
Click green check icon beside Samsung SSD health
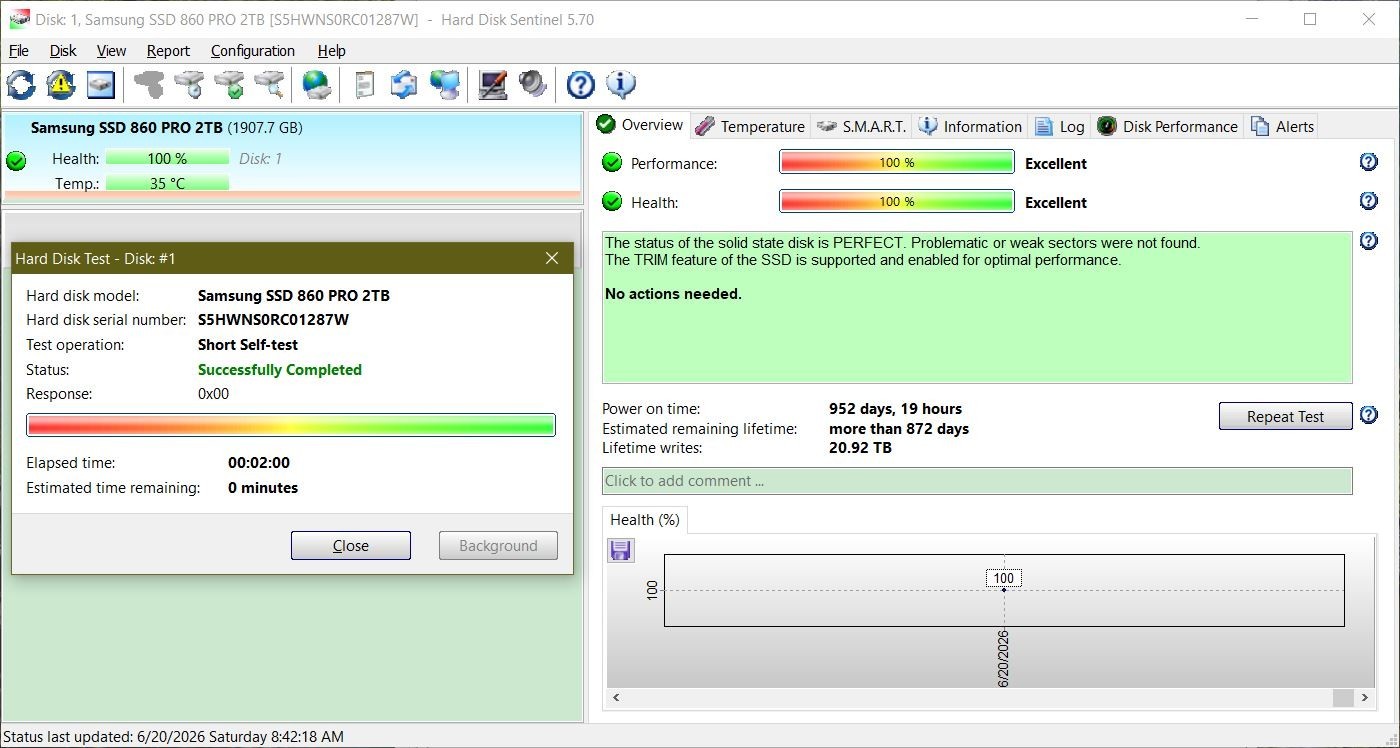(x=16, y=160)
